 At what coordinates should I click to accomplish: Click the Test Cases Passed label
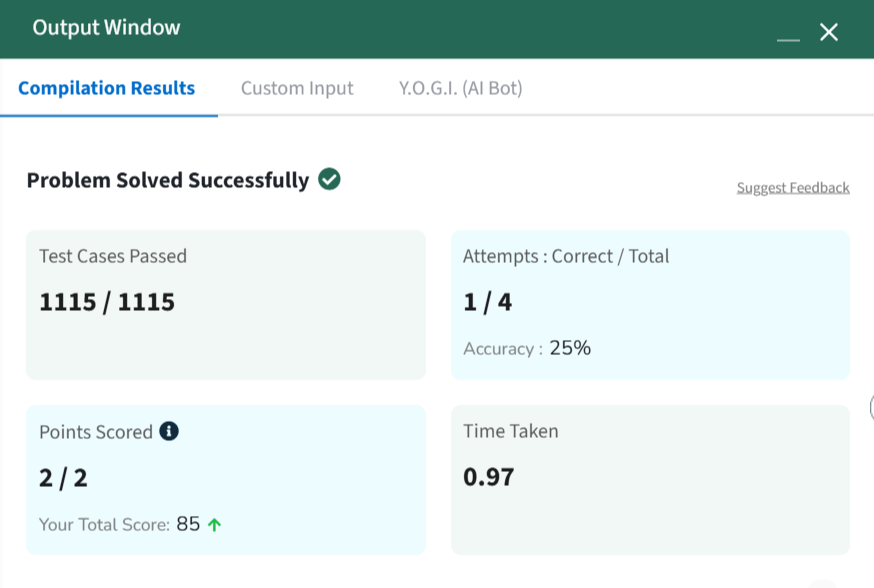pos(113,256)
